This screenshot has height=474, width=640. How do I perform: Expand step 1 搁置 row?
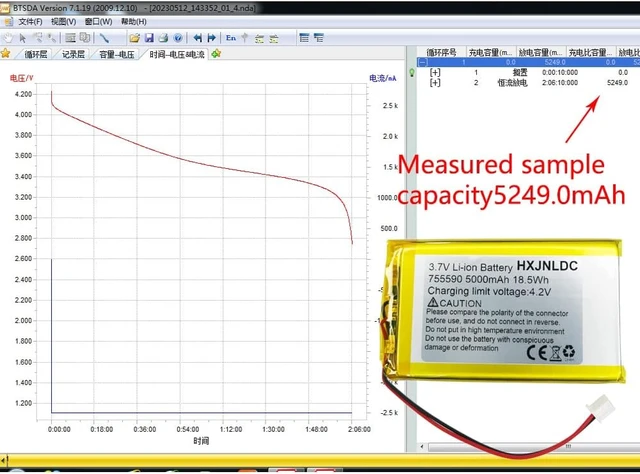435,72
